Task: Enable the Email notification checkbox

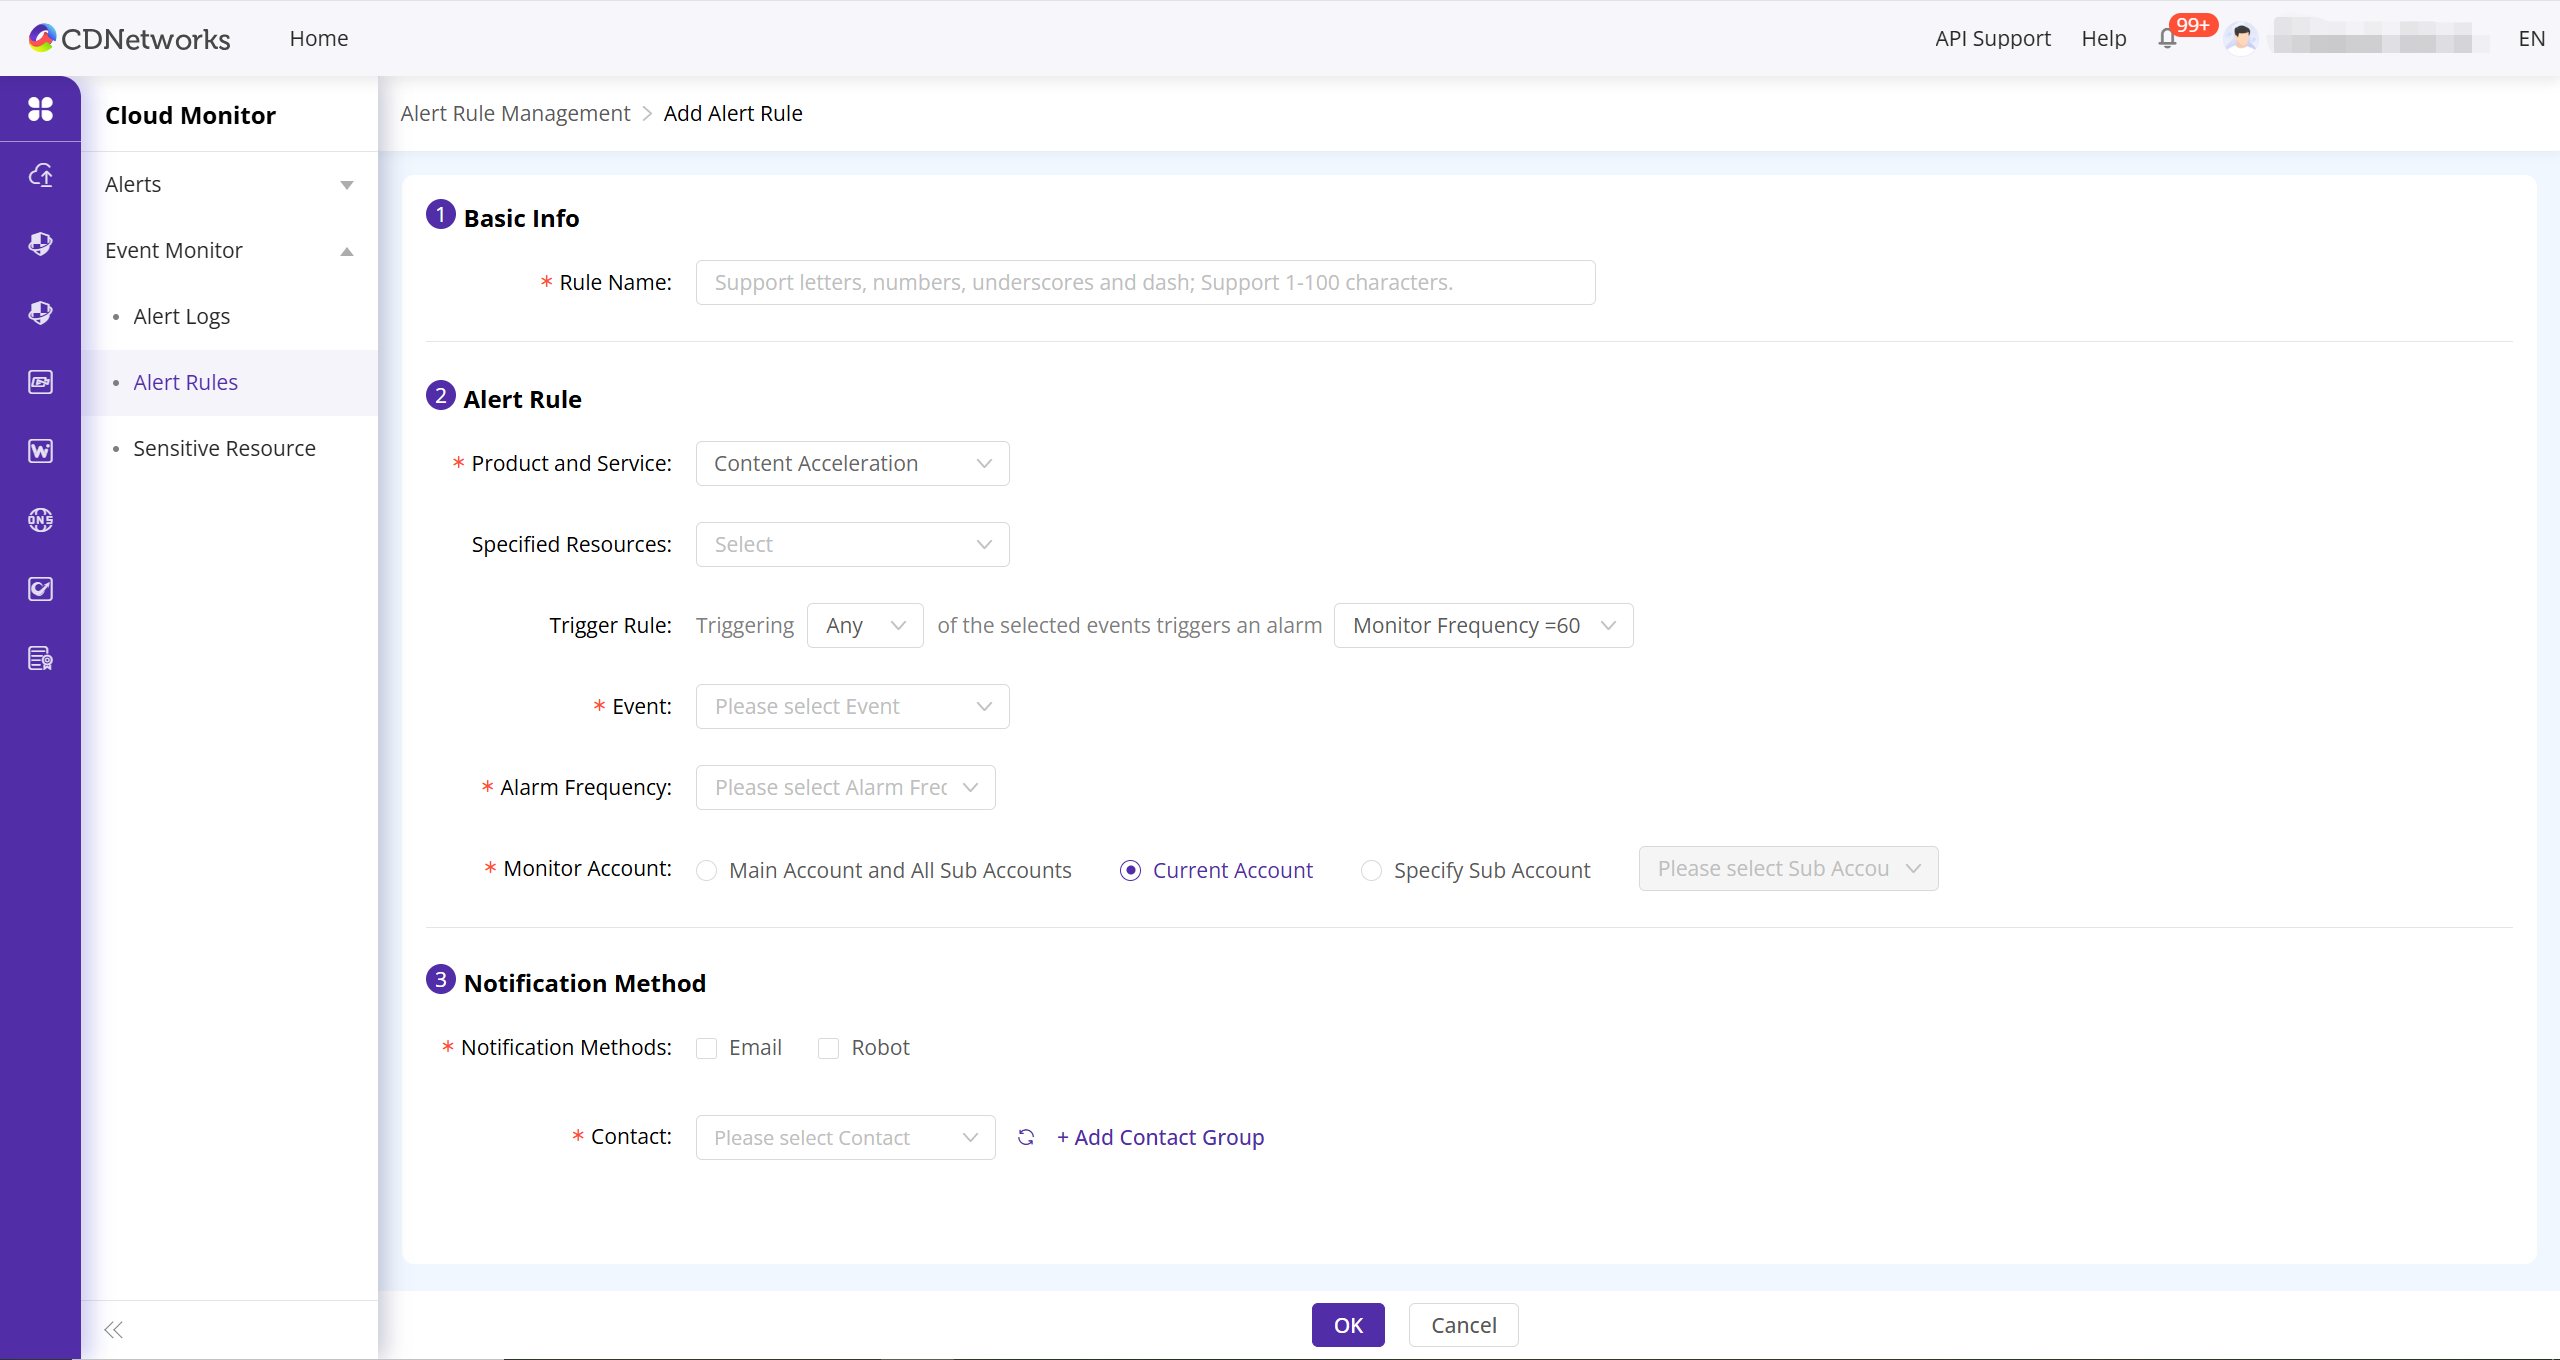Action: coord(707,1048)
